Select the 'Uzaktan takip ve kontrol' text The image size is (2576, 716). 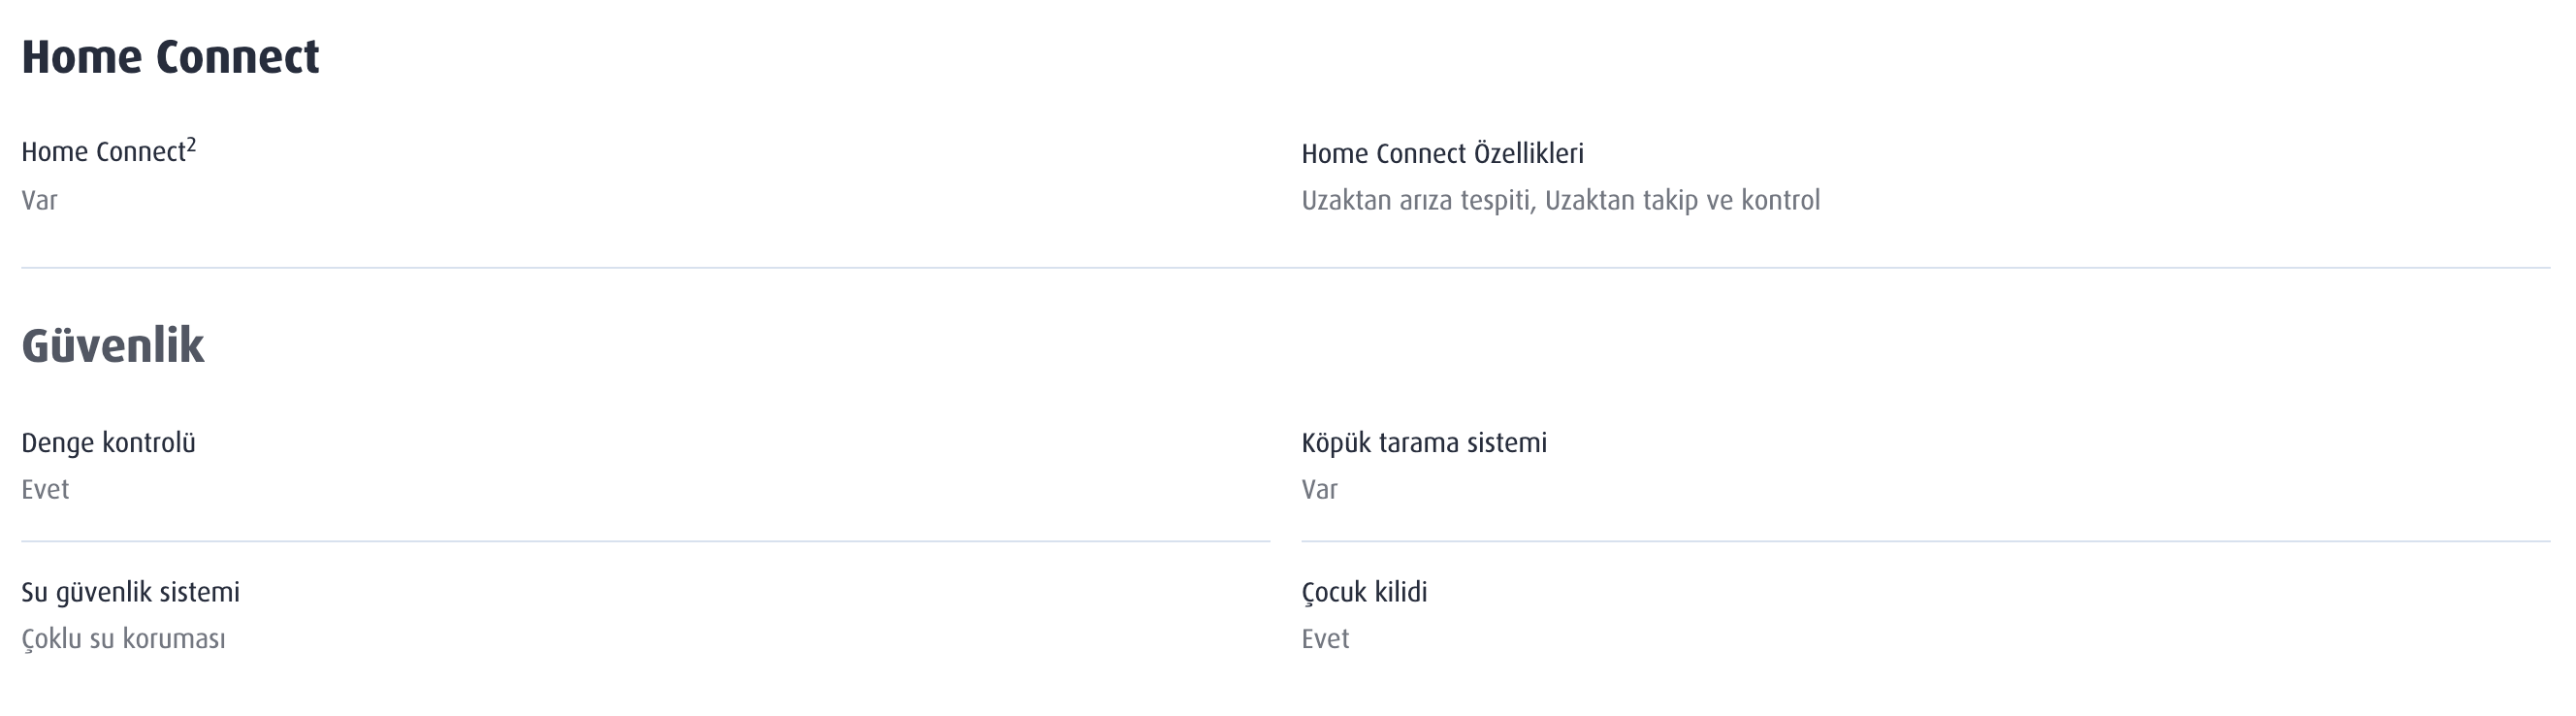coord(1682,201)
